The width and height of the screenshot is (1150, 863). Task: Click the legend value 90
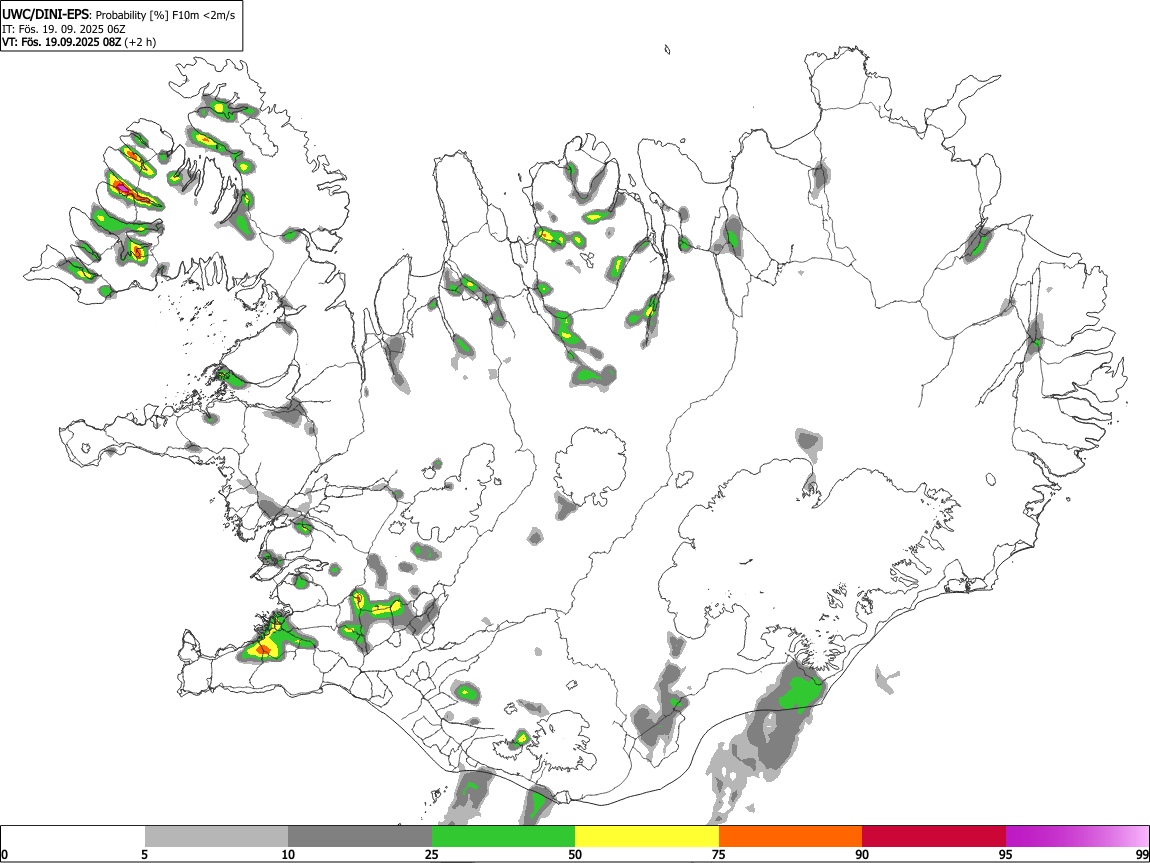(862, 854)
